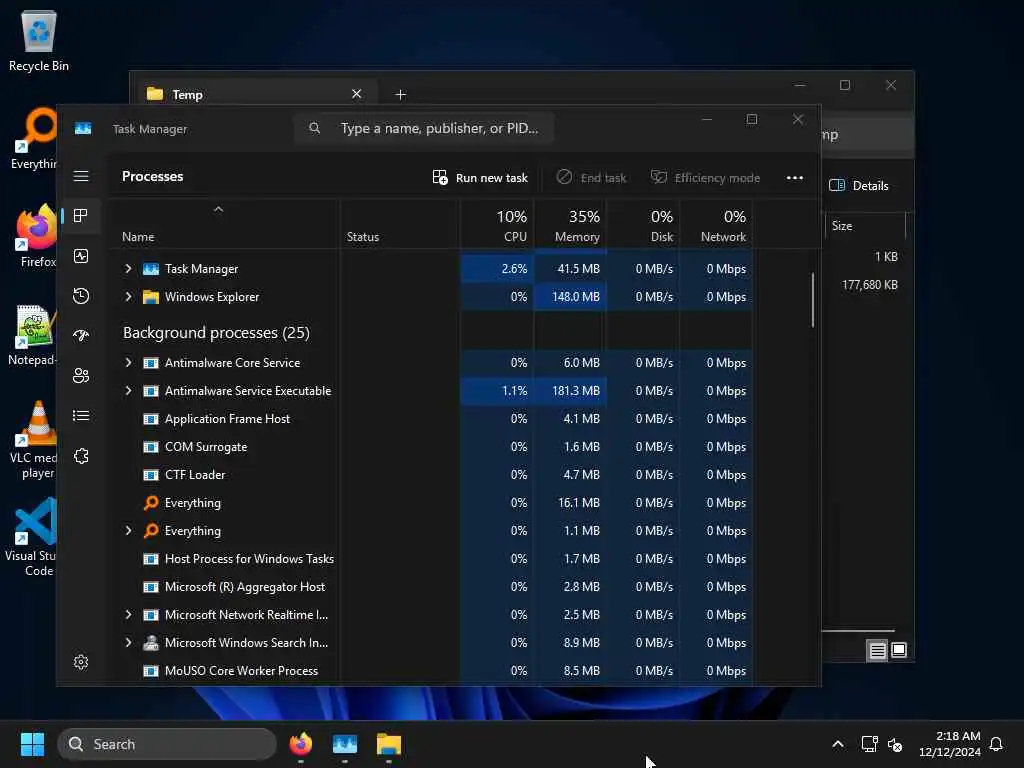Click the Efficiency mode button

705,178
